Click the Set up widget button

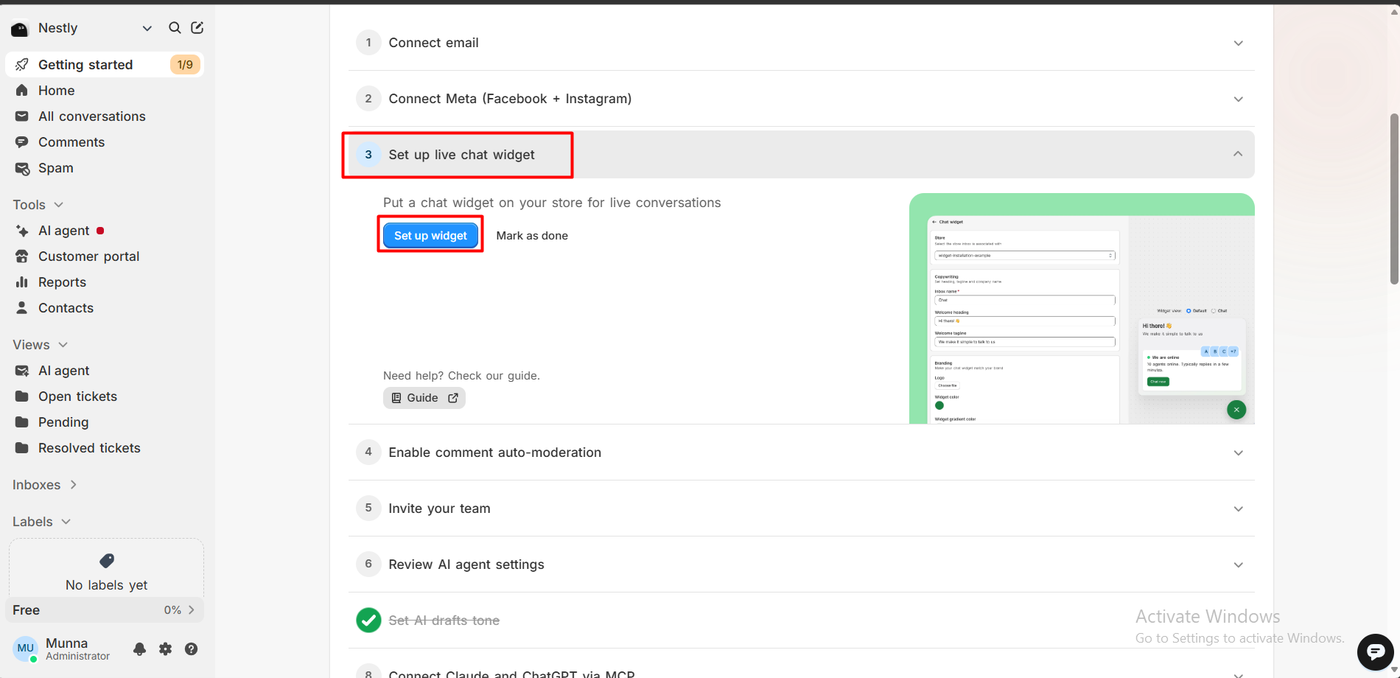430,236
